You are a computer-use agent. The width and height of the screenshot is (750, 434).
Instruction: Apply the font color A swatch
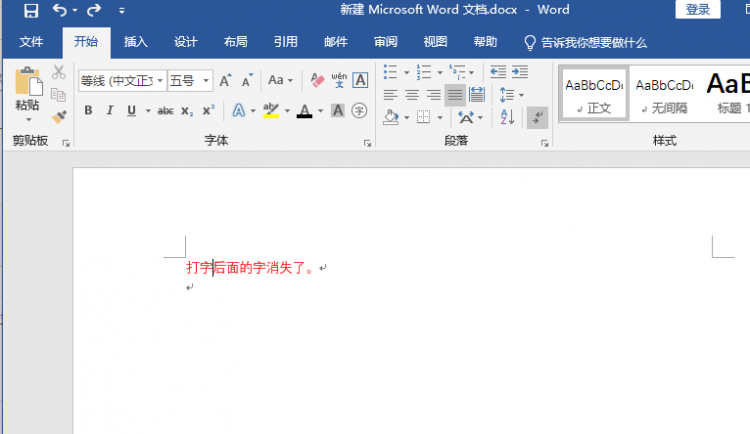click(x=304, y=111)
